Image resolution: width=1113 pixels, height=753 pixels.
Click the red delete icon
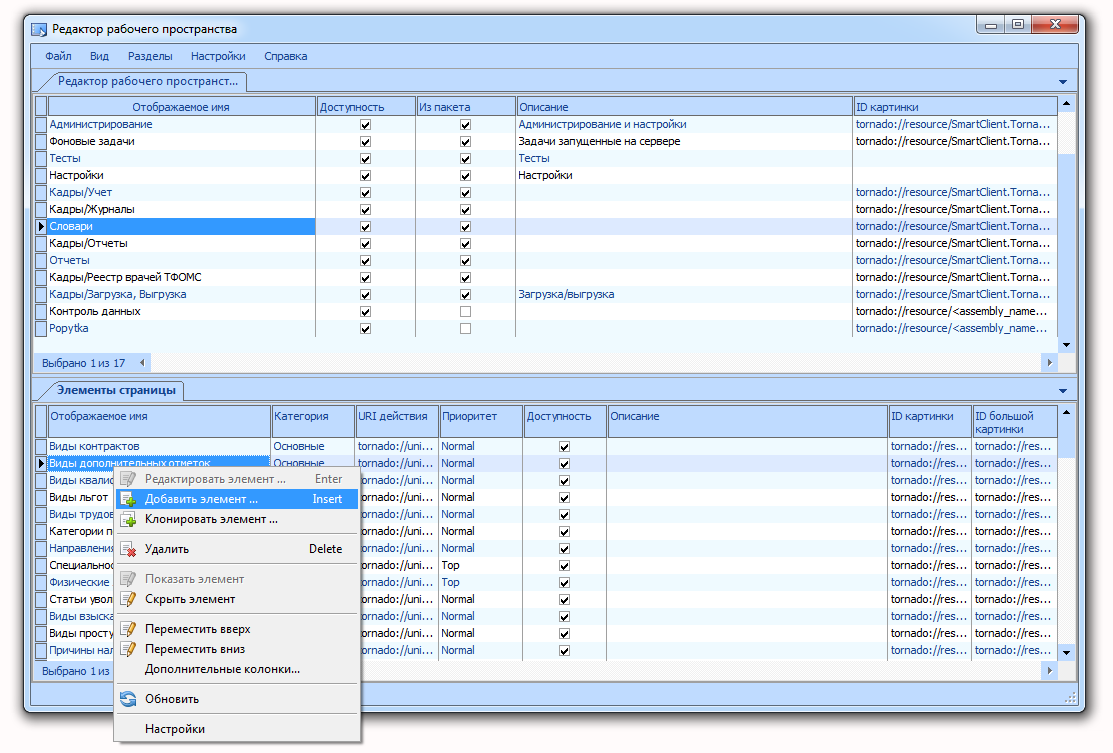[128, 549]
